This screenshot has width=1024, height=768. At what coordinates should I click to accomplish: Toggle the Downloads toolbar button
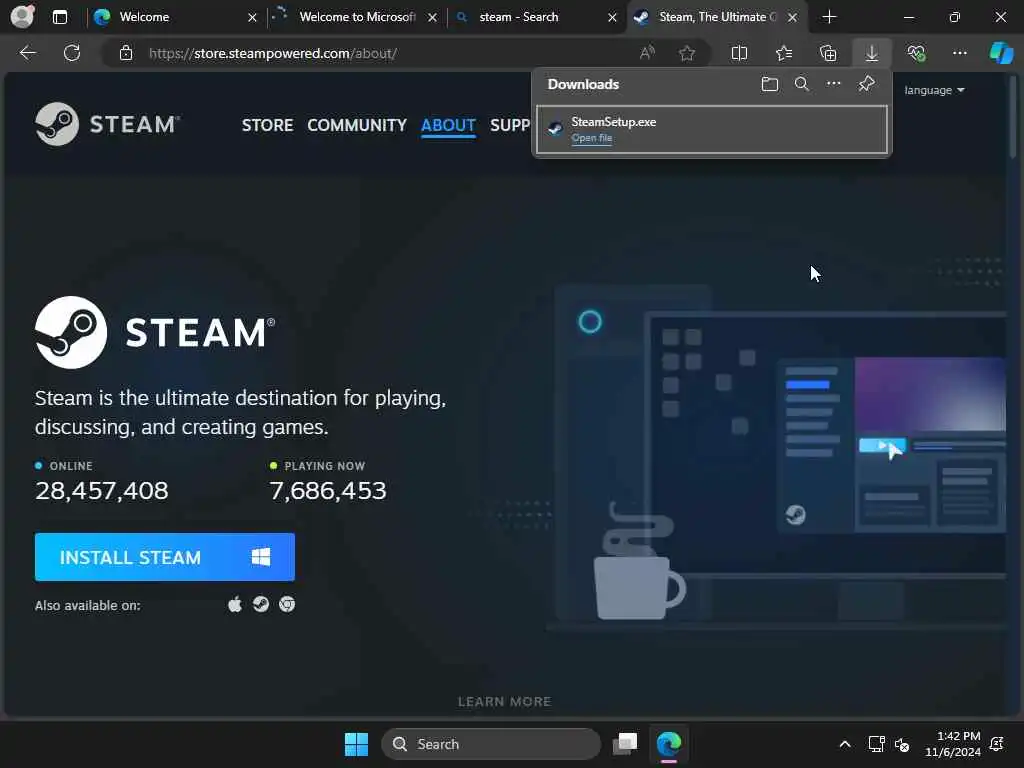(x=872, y=53)
